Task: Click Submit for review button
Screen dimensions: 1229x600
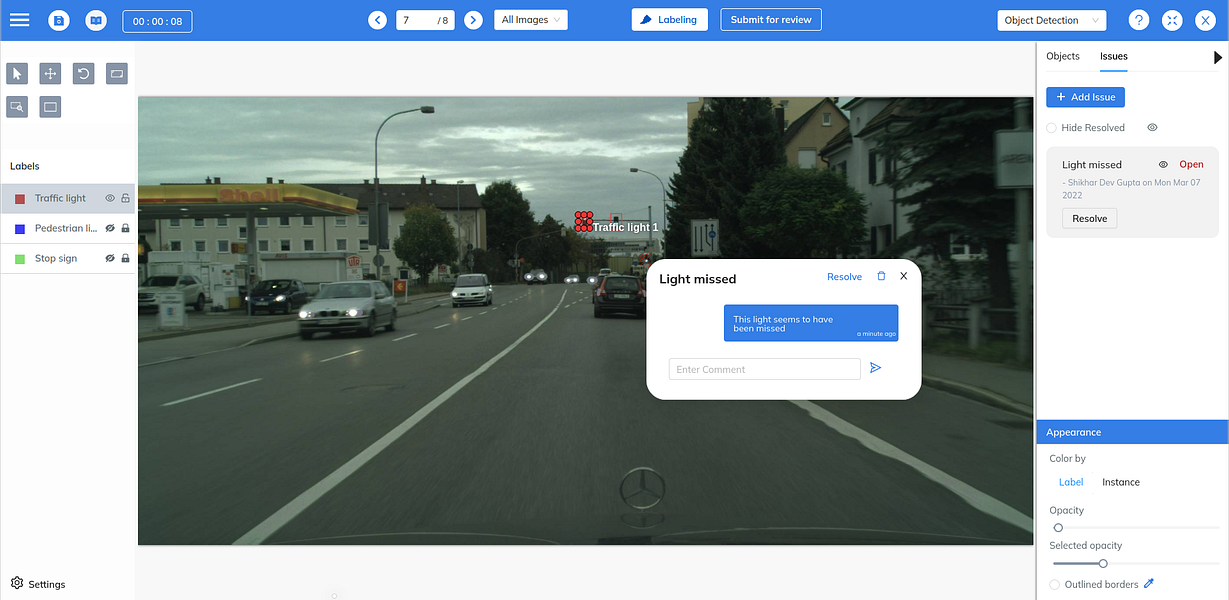Action: [771, 20]
